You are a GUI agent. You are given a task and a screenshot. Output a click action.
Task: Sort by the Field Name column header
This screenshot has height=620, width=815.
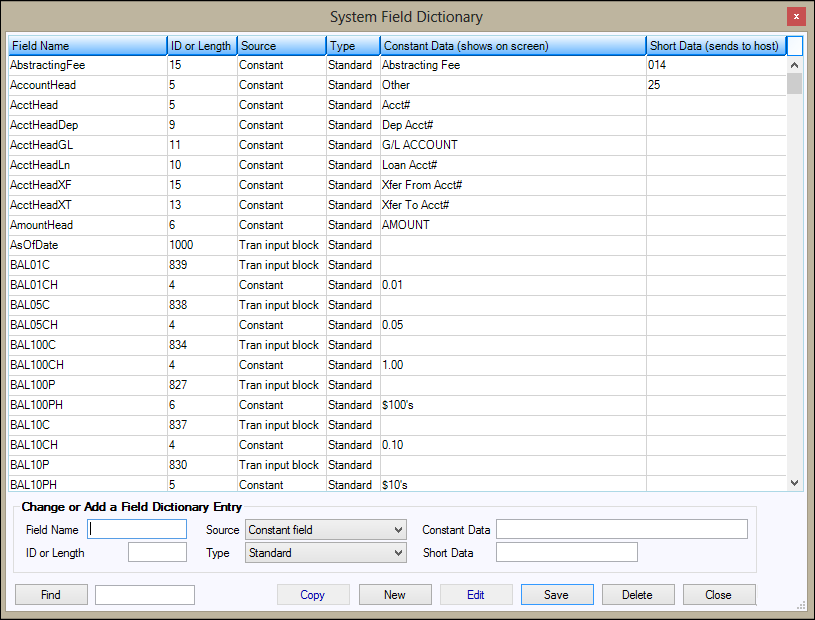coord(88,46)
